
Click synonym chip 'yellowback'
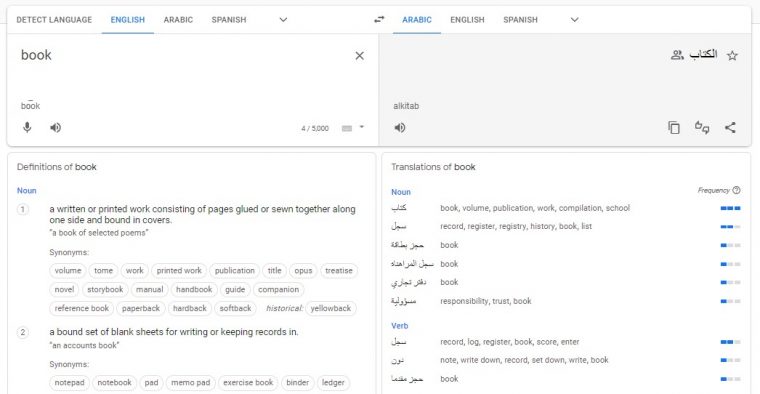pos(331,308)
